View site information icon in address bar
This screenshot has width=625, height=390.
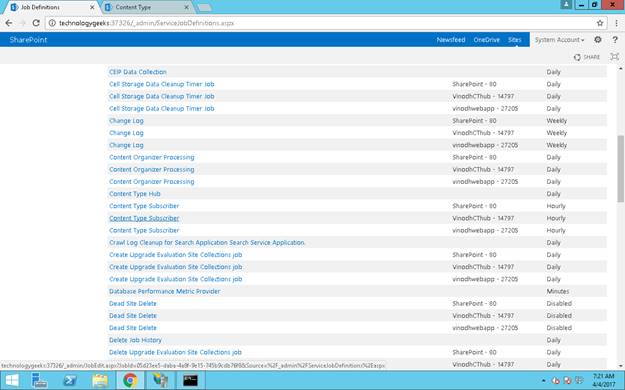click(x=52, y=23)
